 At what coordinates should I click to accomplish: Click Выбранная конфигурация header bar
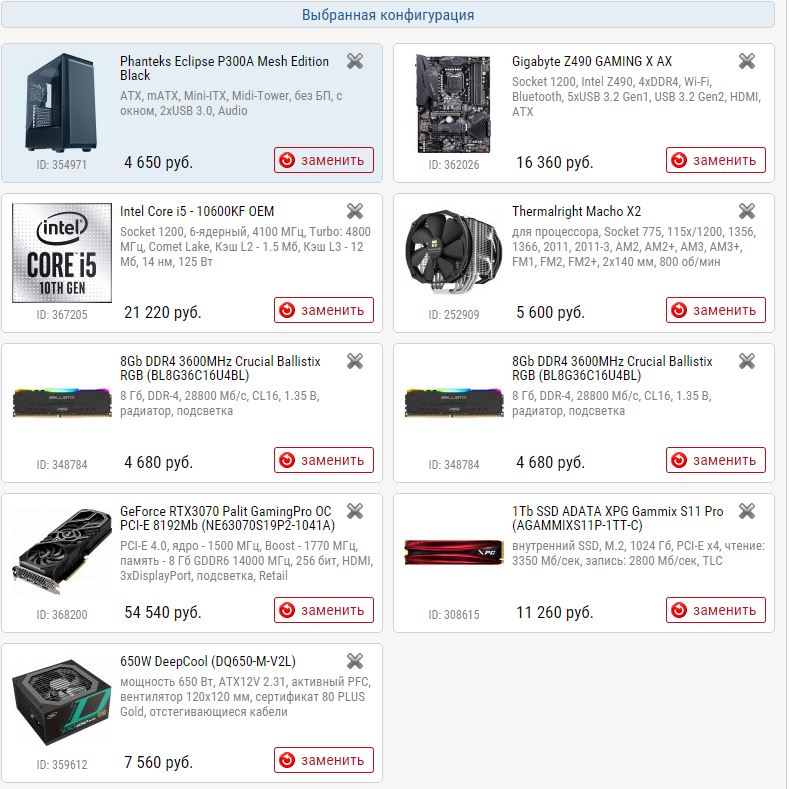(x=388, y=15)
